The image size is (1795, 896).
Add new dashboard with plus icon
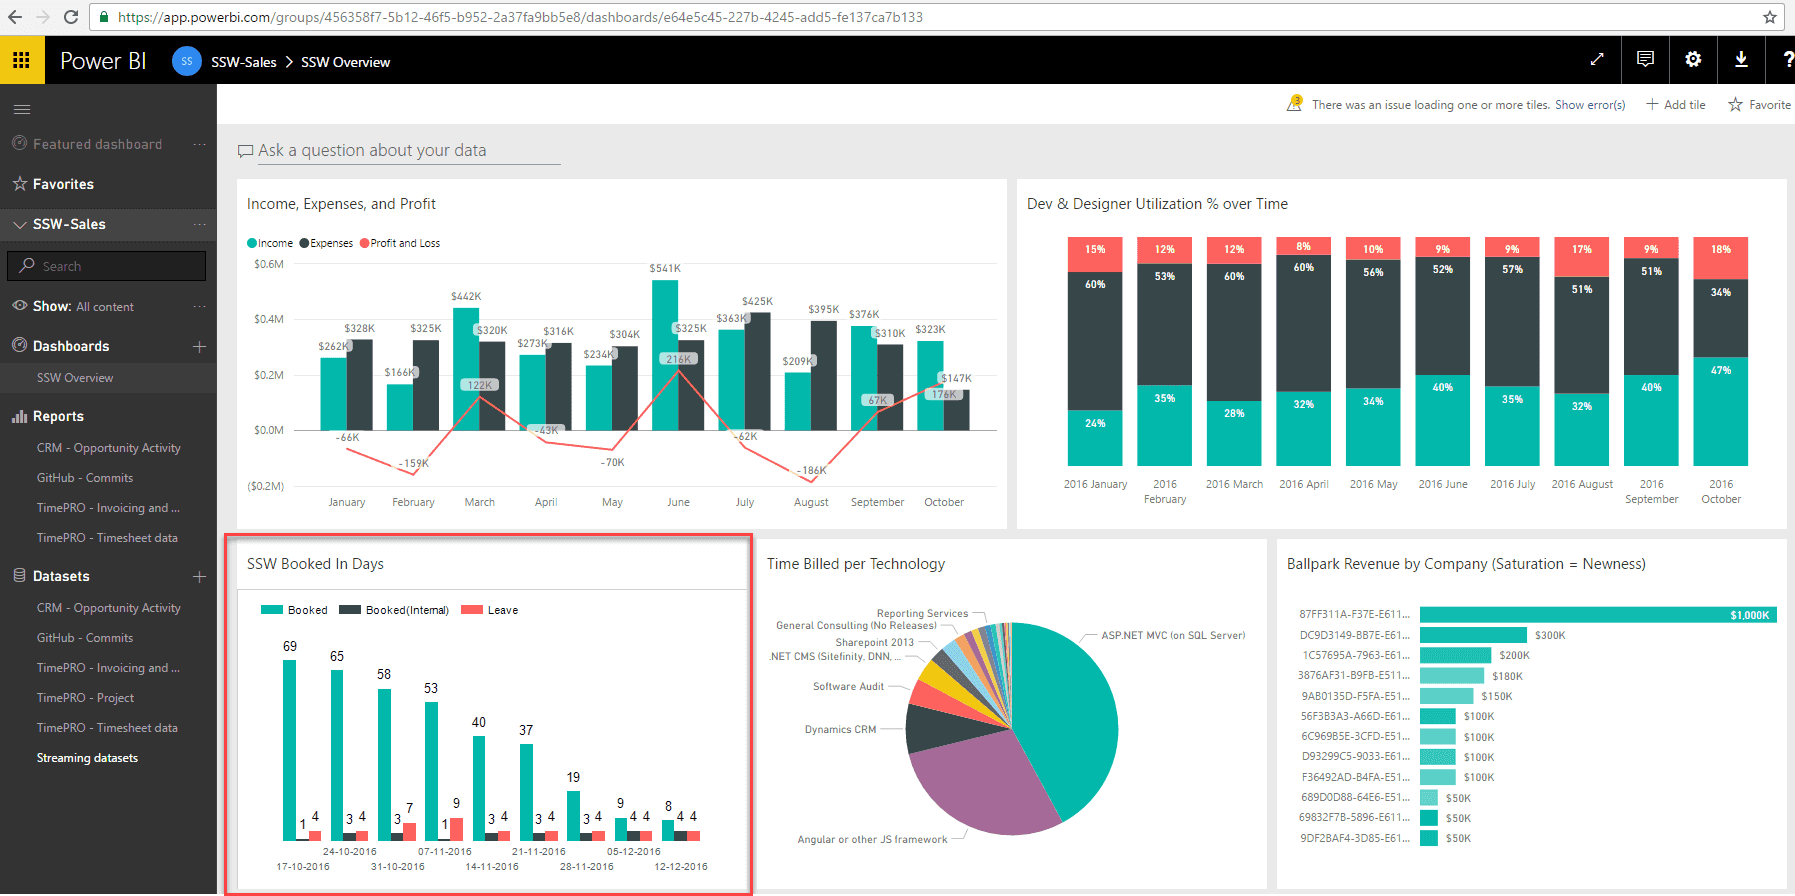coord(199,346)
